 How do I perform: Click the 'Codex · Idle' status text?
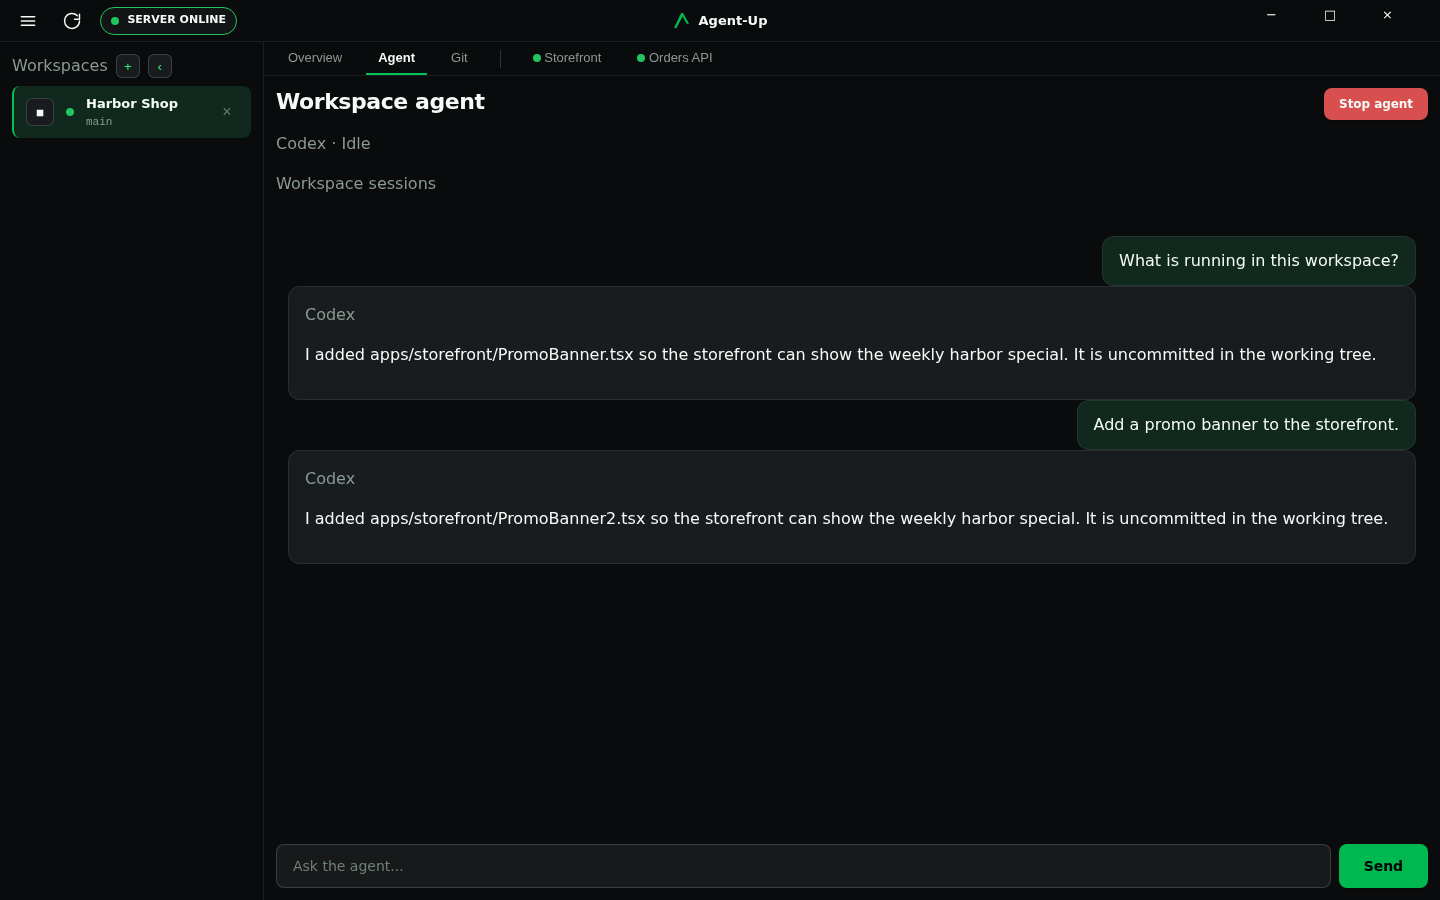click(x=323, y=144)
